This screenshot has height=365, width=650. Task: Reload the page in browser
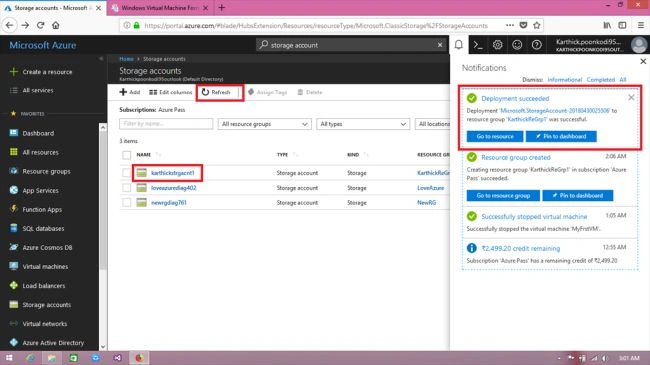click(x=40, y=25)
